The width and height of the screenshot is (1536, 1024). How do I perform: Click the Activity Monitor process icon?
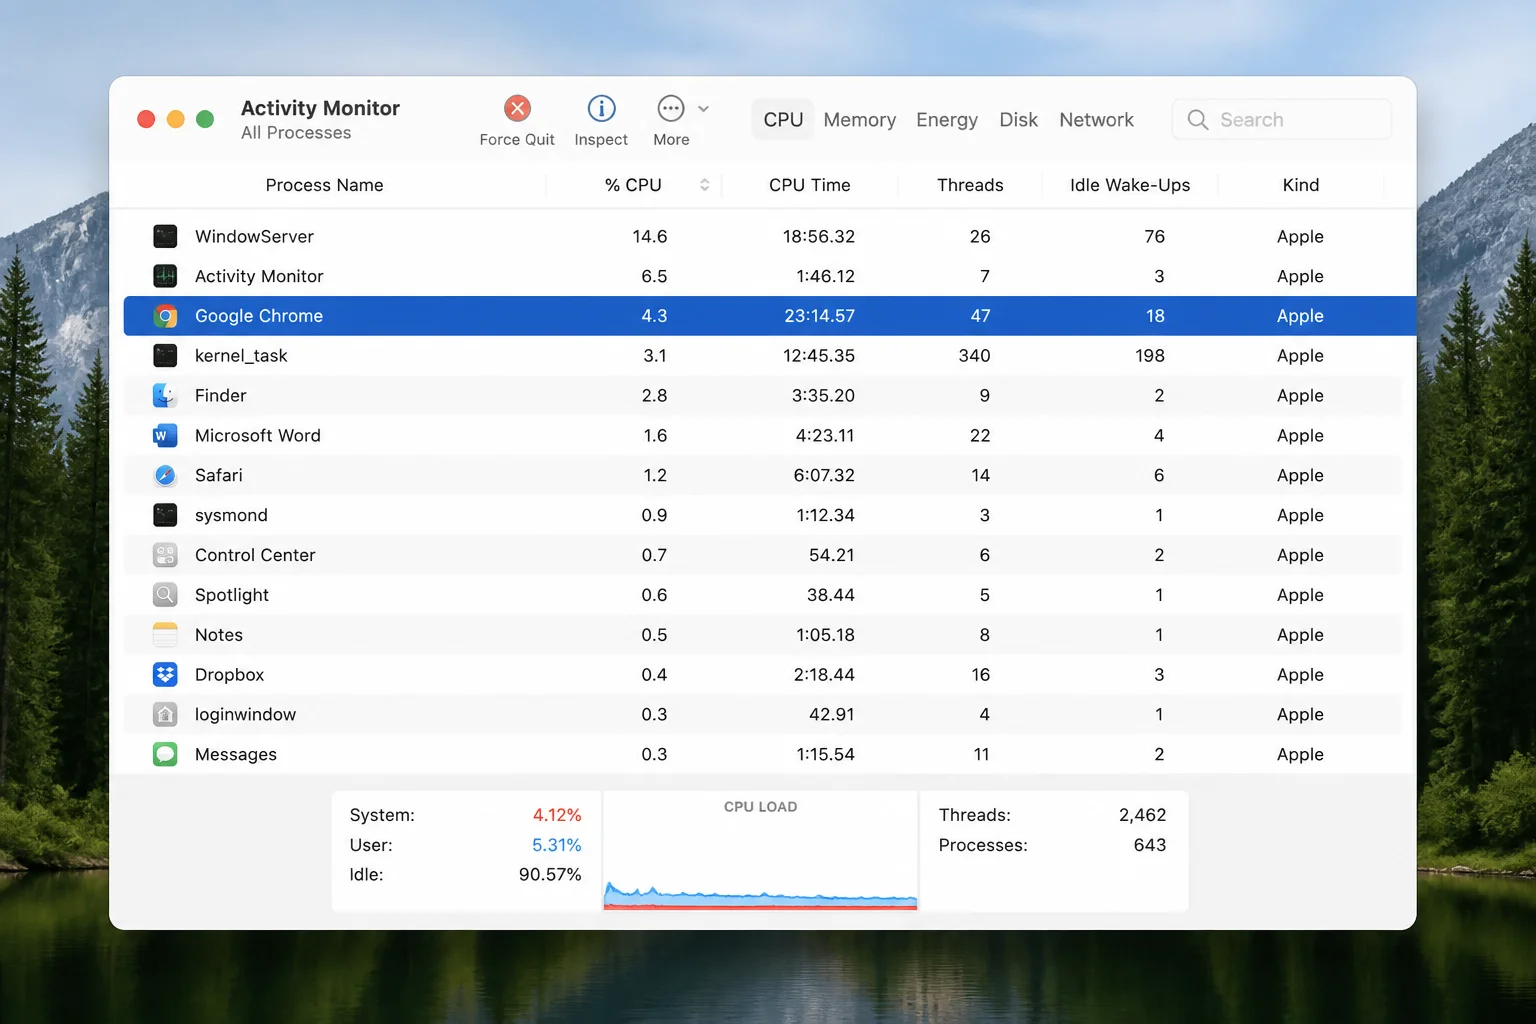(165, 276)
